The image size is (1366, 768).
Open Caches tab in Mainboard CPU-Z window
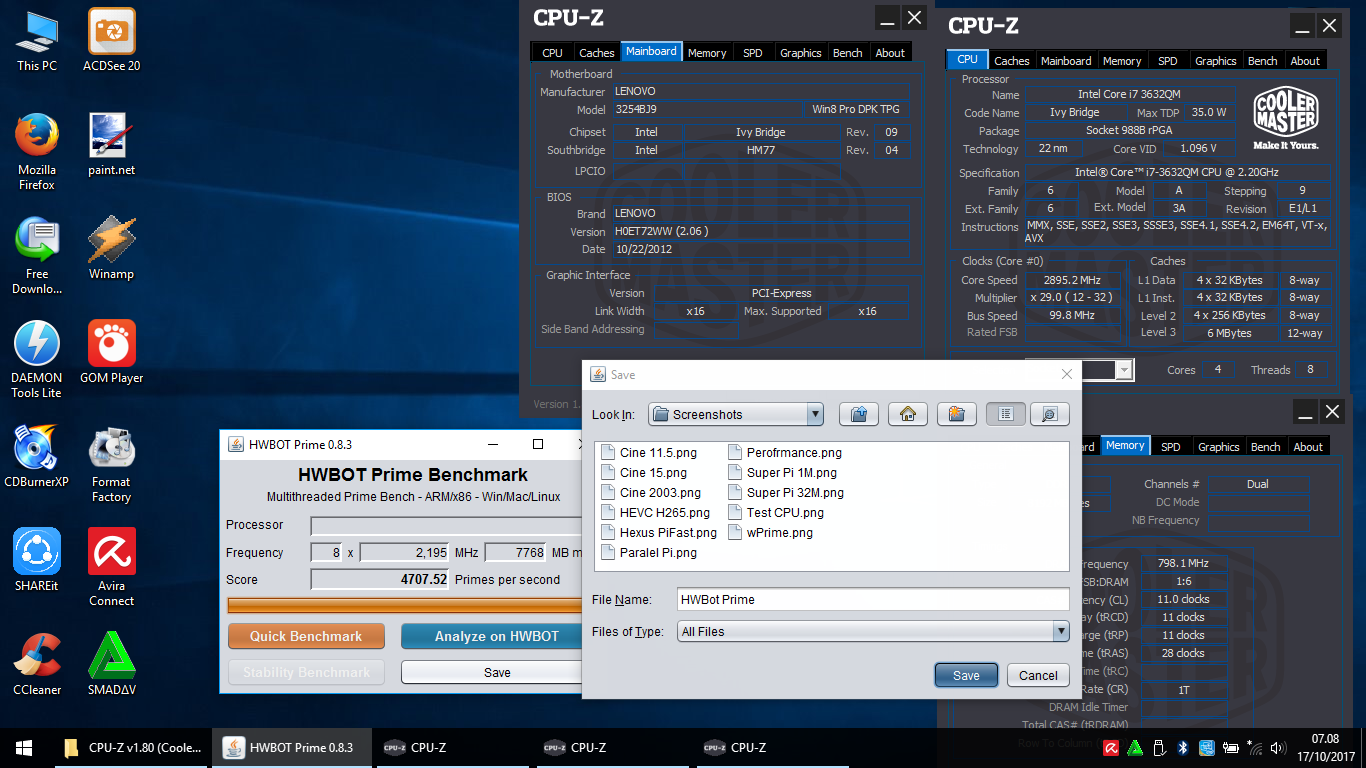597,53
